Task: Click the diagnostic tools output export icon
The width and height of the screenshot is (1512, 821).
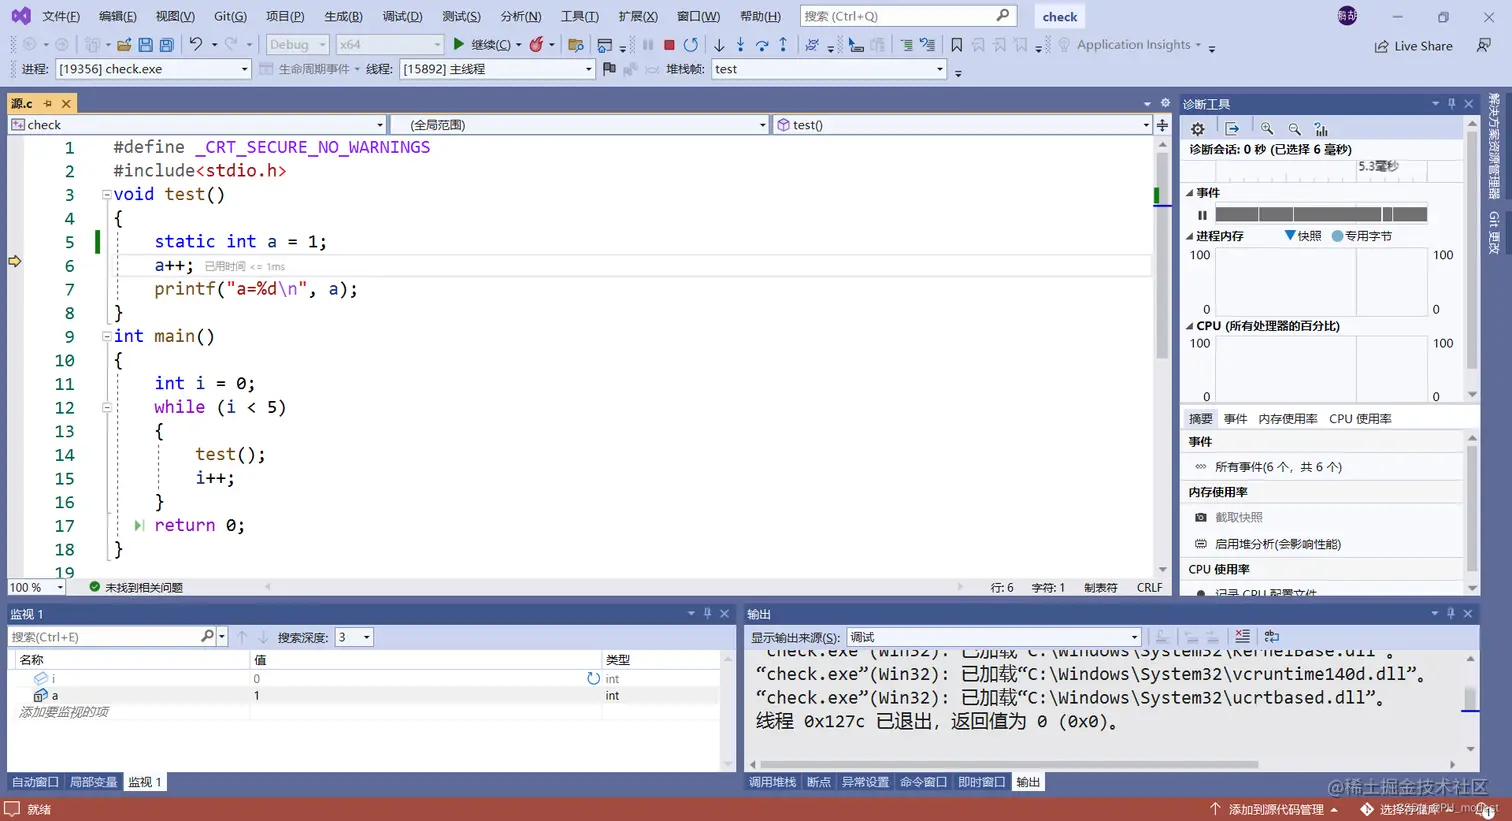Action: 1232,129
